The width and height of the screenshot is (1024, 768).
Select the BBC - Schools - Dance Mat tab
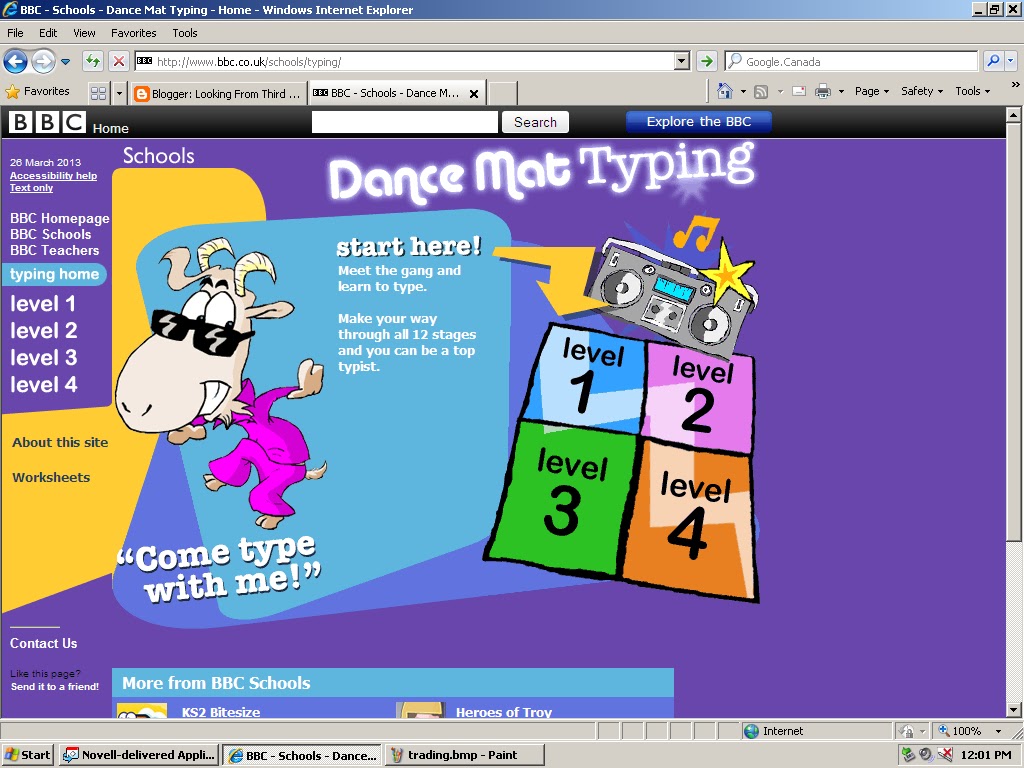388,93
